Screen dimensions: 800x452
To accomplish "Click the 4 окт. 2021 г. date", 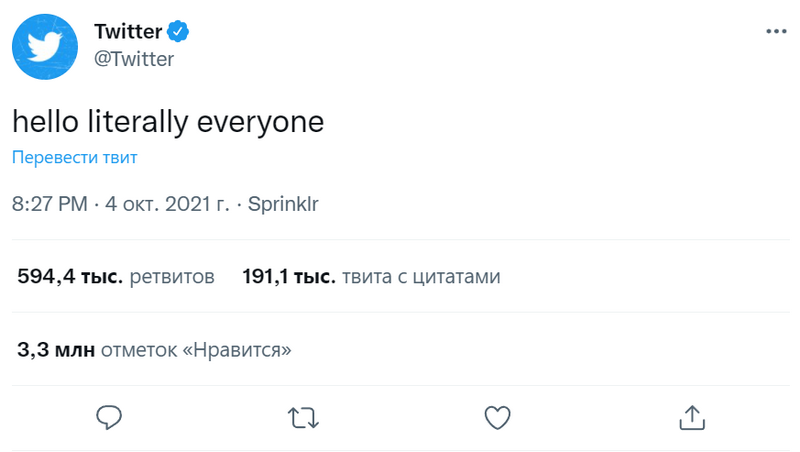I will [167, 204].
